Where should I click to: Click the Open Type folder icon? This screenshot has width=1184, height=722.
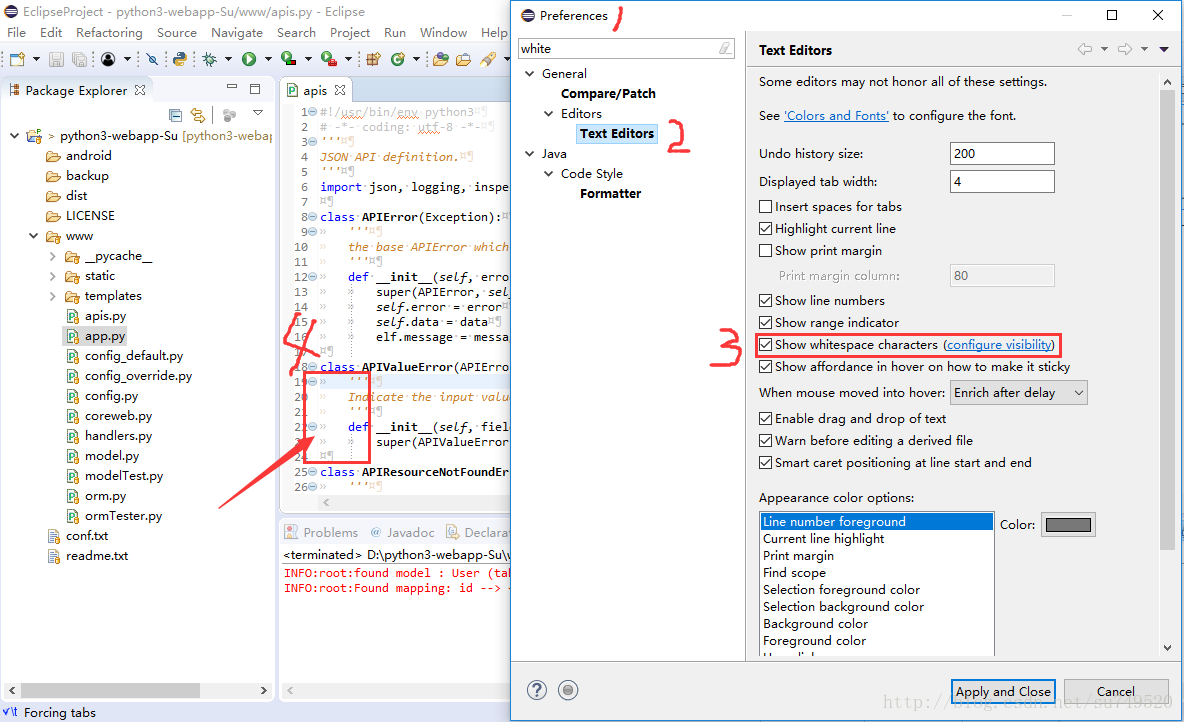(x=442, y=59)
